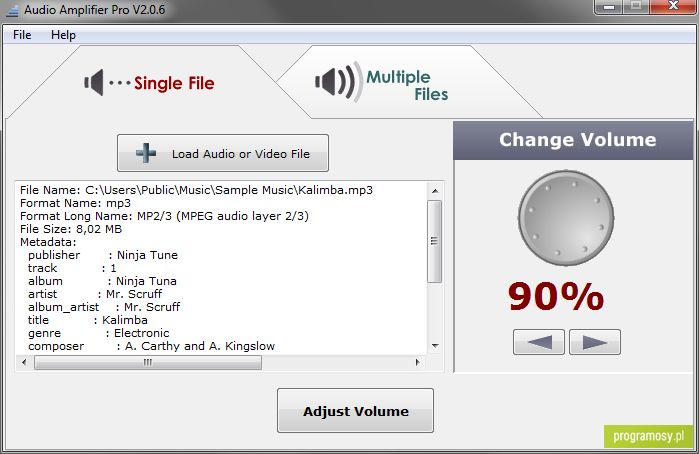Click the 90% volume value
Viewport: 699px width, 454px height.
[556, 296]
